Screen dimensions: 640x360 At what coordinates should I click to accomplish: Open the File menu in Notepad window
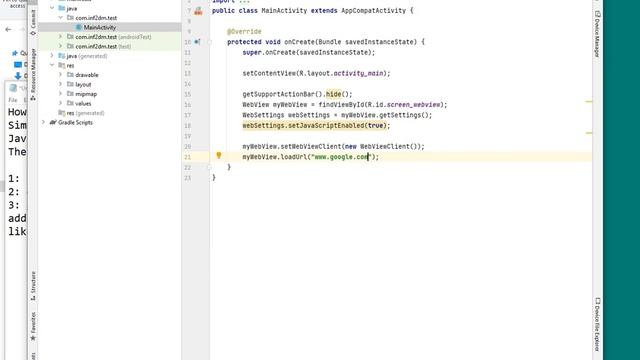pos(13,100)
